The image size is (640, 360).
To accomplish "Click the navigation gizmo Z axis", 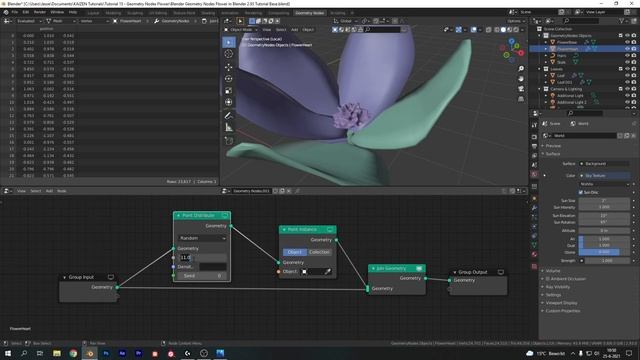I will click(x=511, y=41).
